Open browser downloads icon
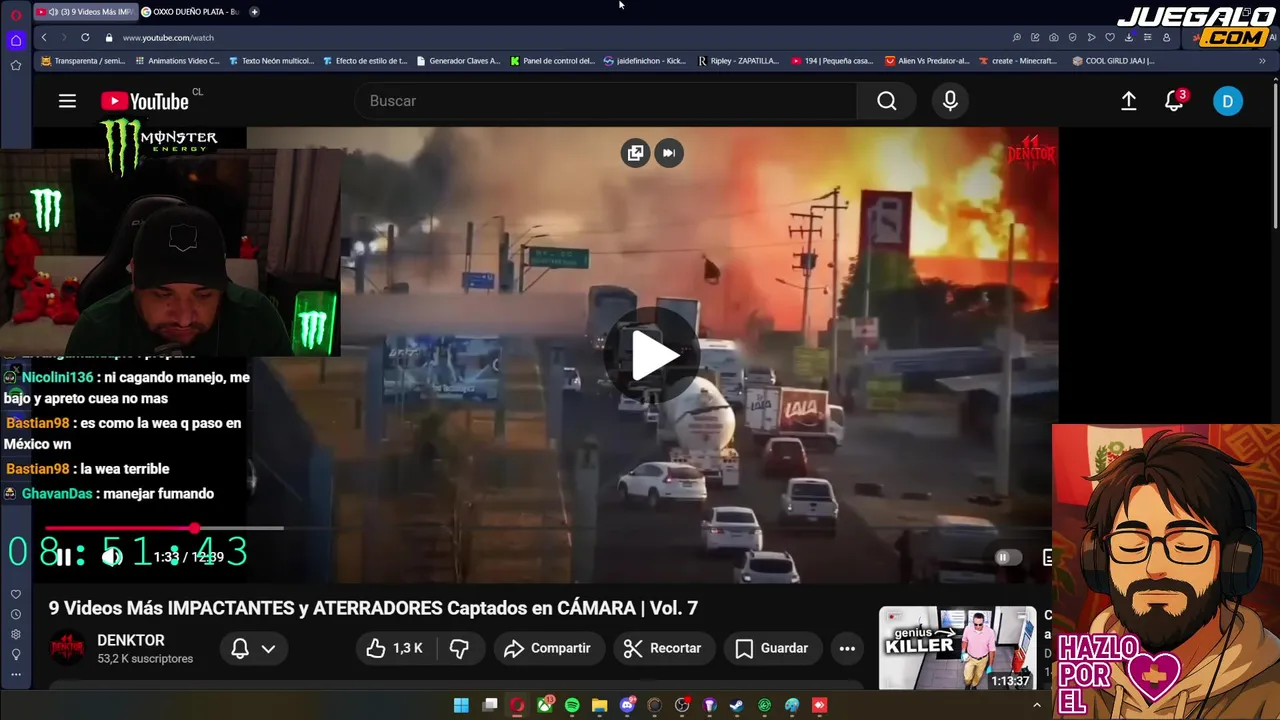The height and width of the screenshot is (720, 1280). [1129, 37]
